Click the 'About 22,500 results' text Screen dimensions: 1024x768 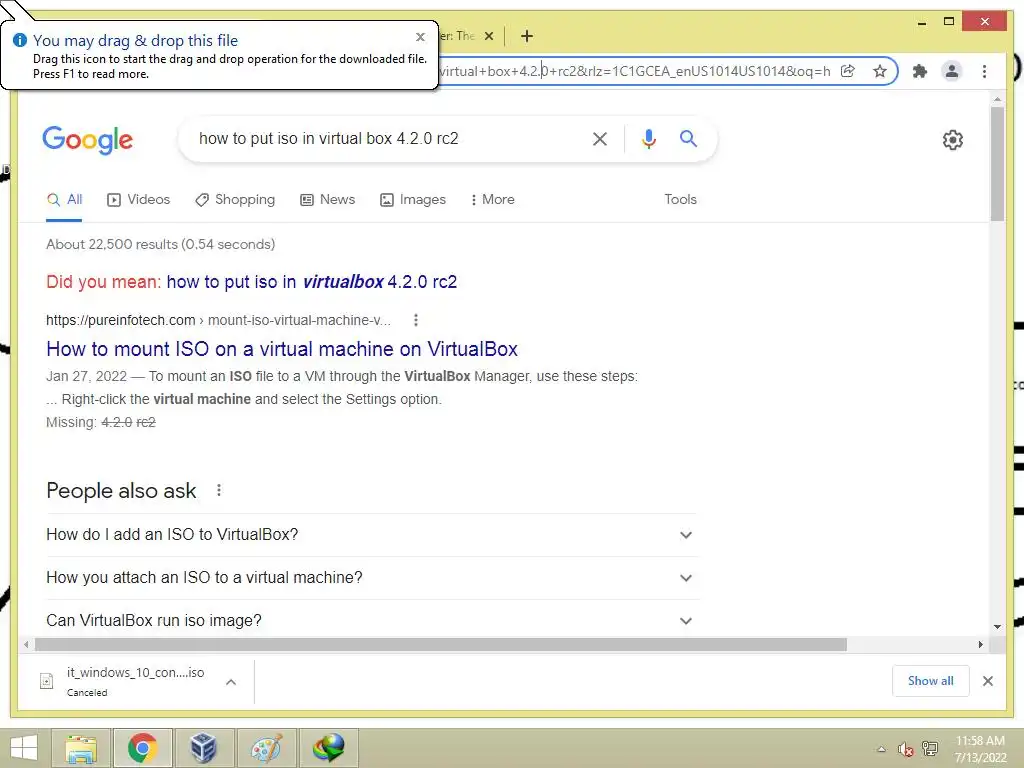161,244
